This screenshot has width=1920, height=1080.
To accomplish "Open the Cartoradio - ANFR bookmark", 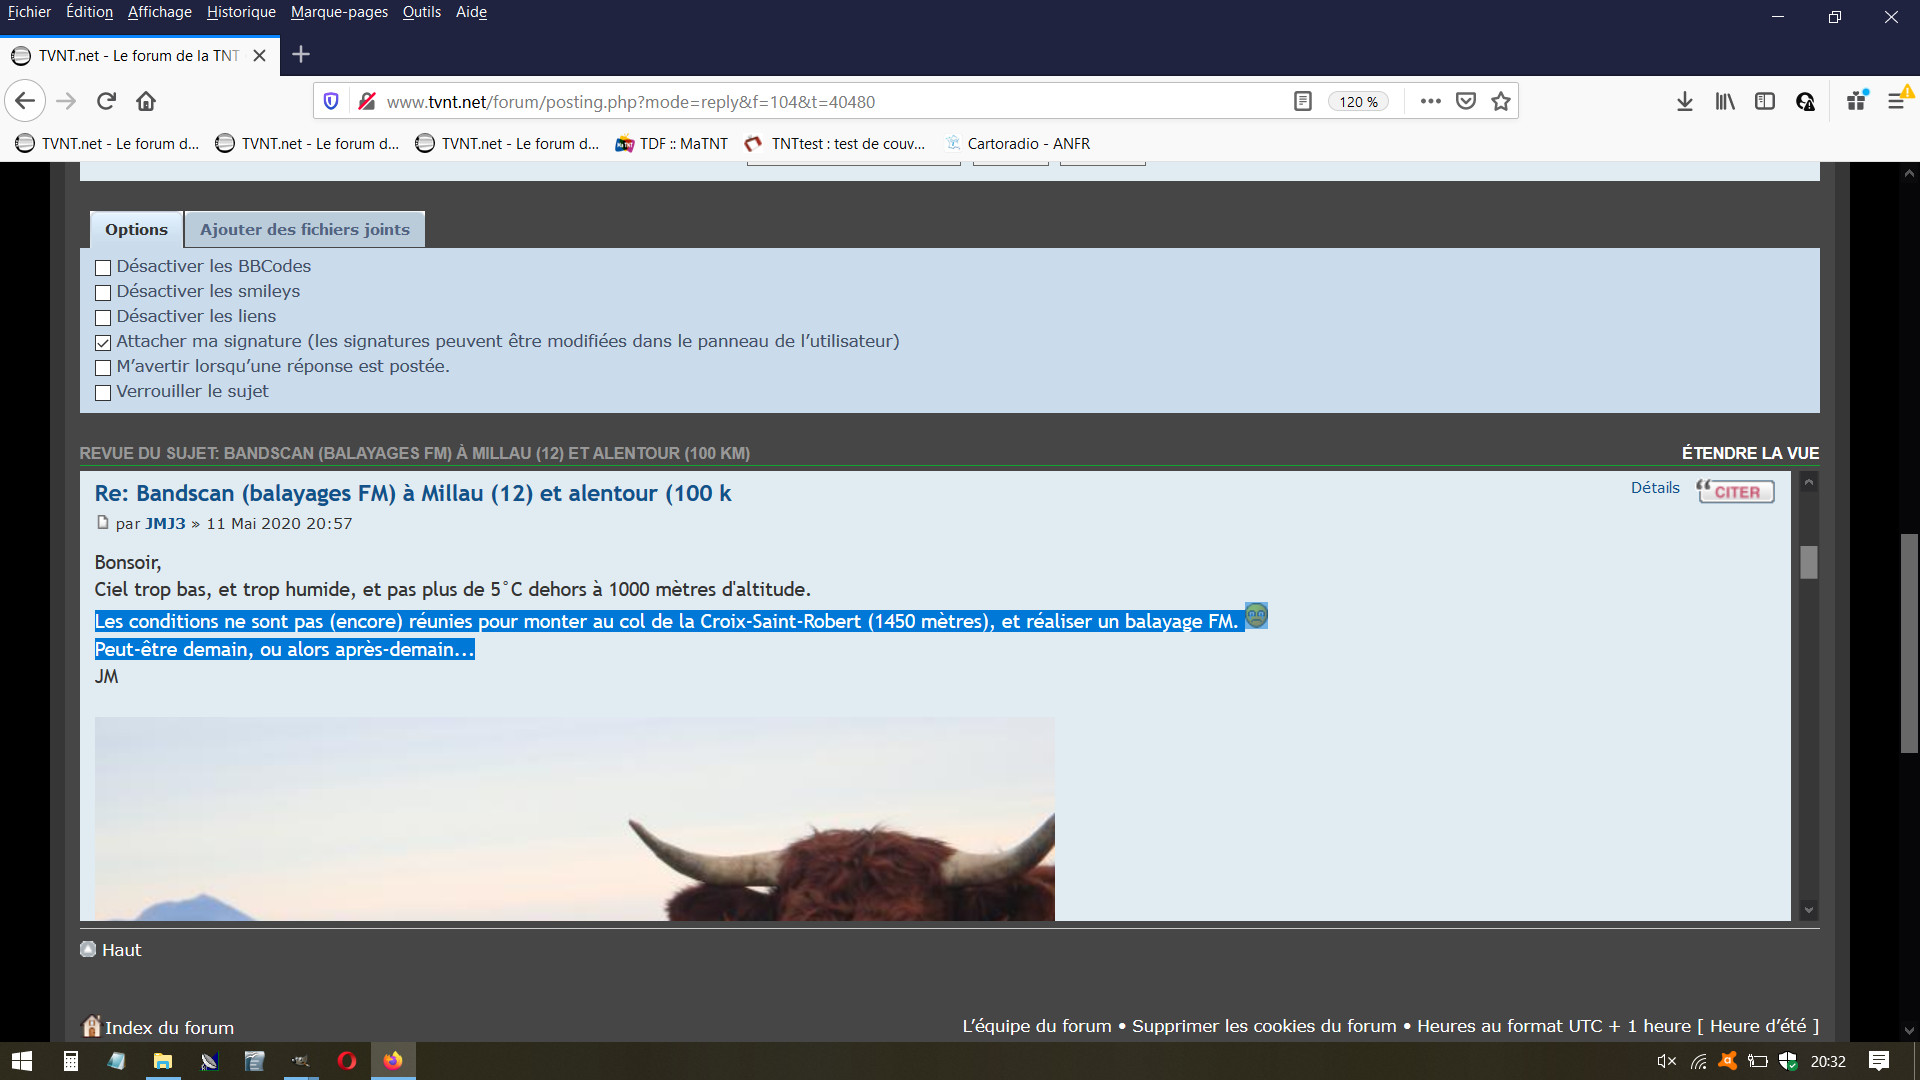I will [x=1017, y=144].
